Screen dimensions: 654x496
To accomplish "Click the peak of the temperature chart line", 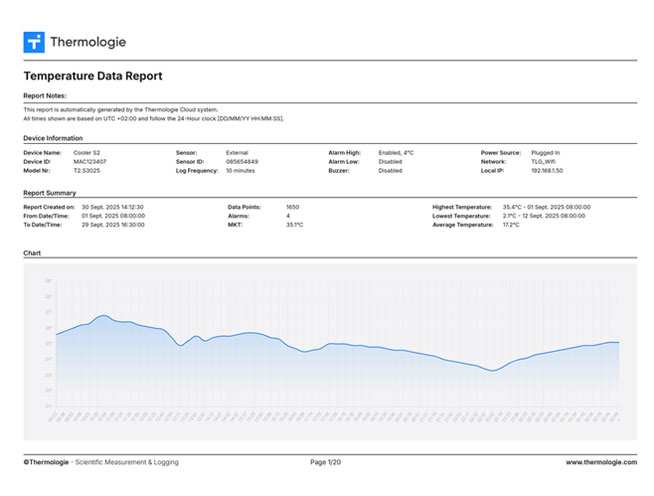I will point(102,316).
